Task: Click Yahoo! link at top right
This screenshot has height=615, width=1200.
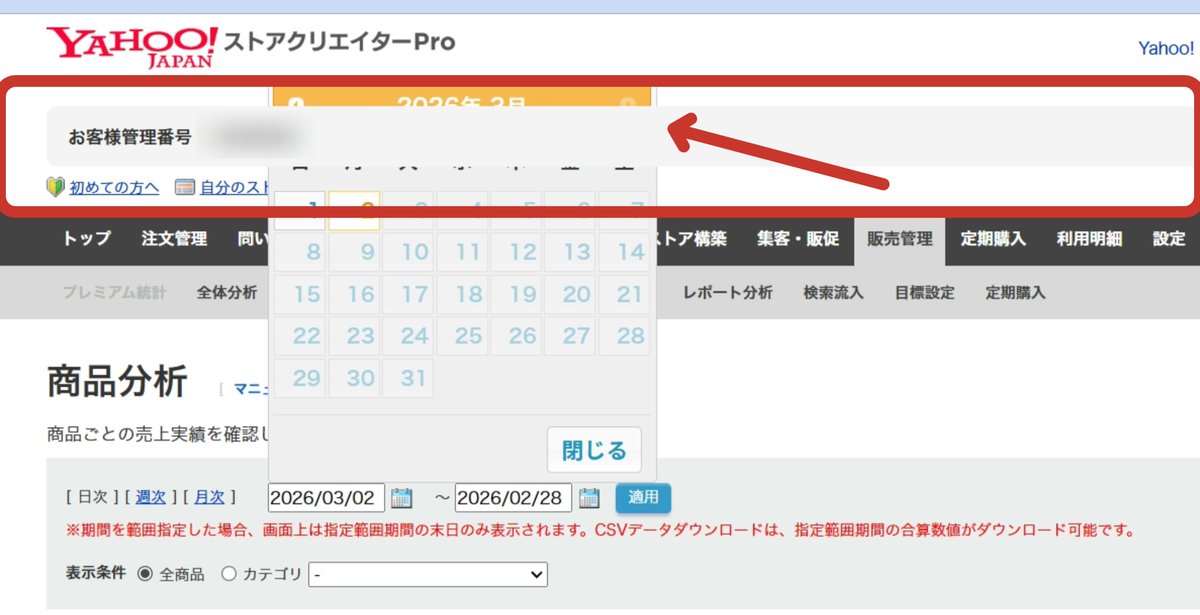Action: [1166, 48]
